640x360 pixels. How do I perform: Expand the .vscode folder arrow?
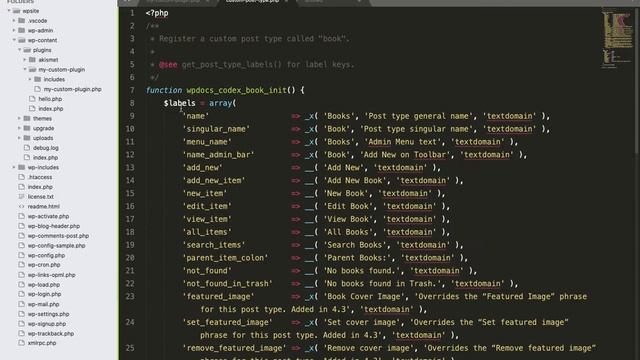[x=14, y=20]
